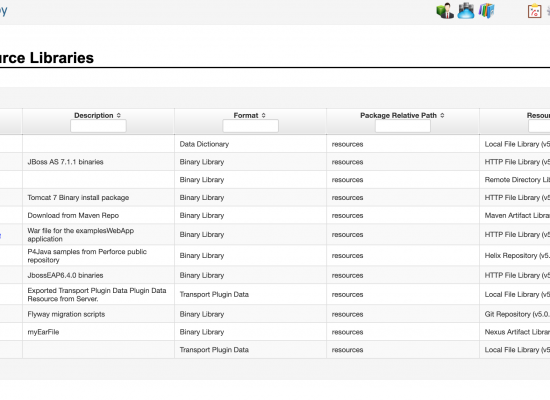
Task: Open the colored binders library icon
Action: [x=487, y=11]
